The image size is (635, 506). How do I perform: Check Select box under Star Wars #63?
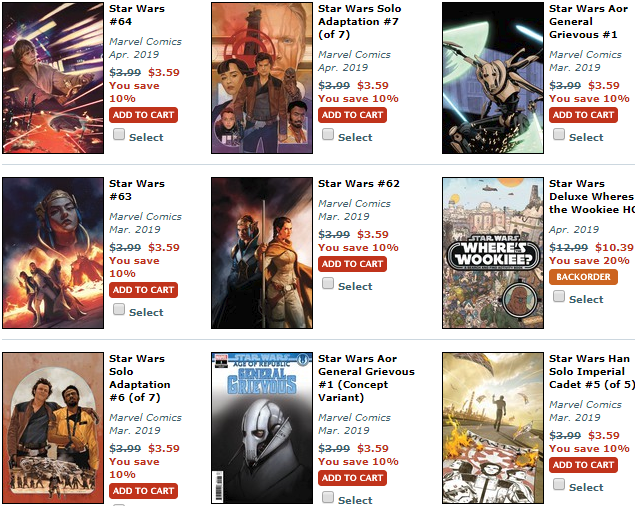[119, 309]
